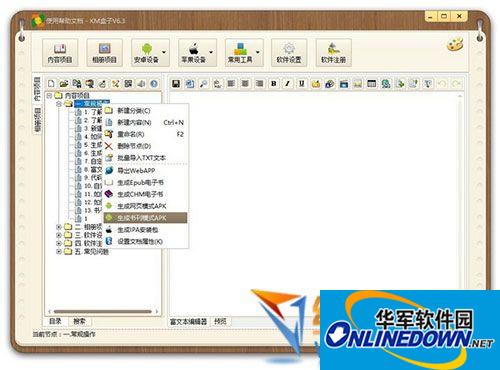Image resolution: width=500 pixels, height=370 pixels.
Task: Open the 内容项目 main toolbar button
Action: (x=60, y=53)
